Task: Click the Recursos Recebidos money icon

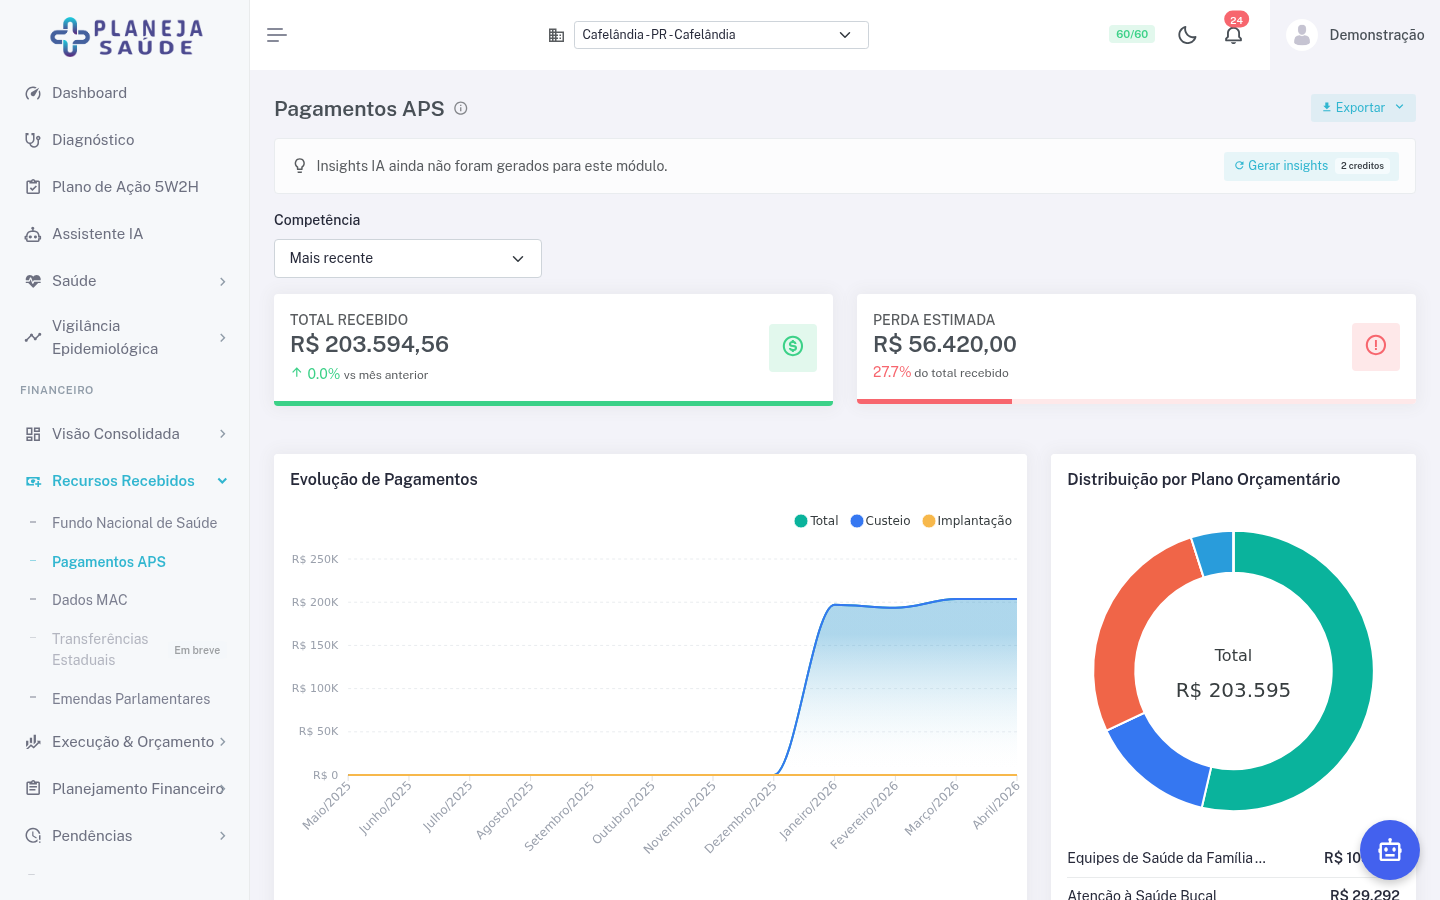Action: (33, 481)
